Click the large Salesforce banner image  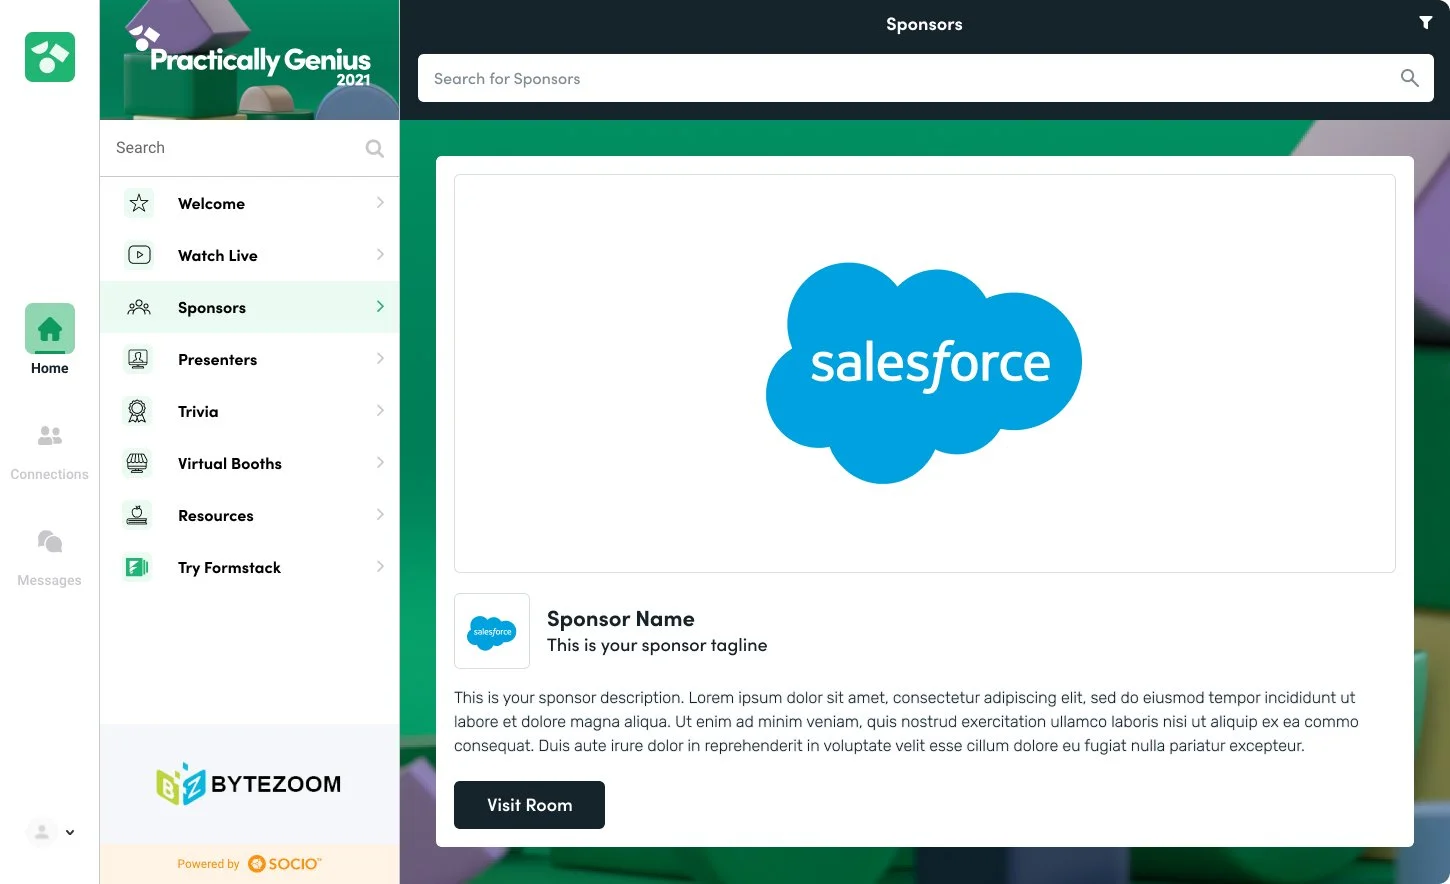pyautogui.click(x=925, y=373)
